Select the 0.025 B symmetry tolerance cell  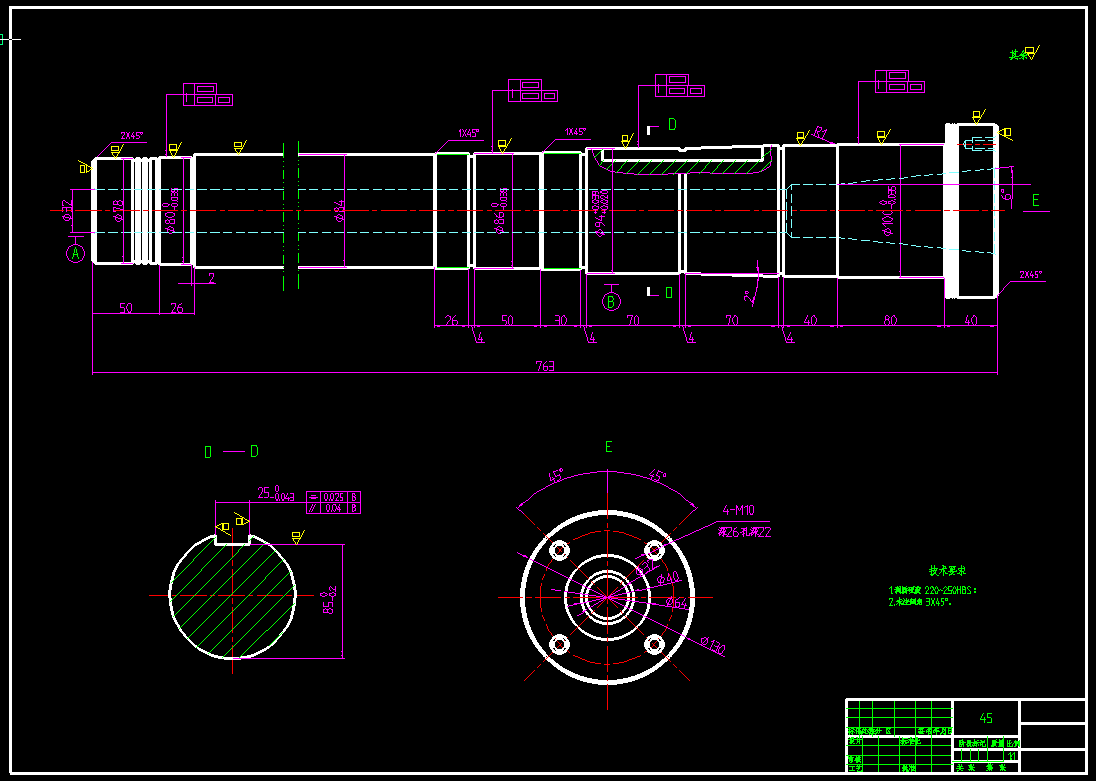click(x=333, y=497)
